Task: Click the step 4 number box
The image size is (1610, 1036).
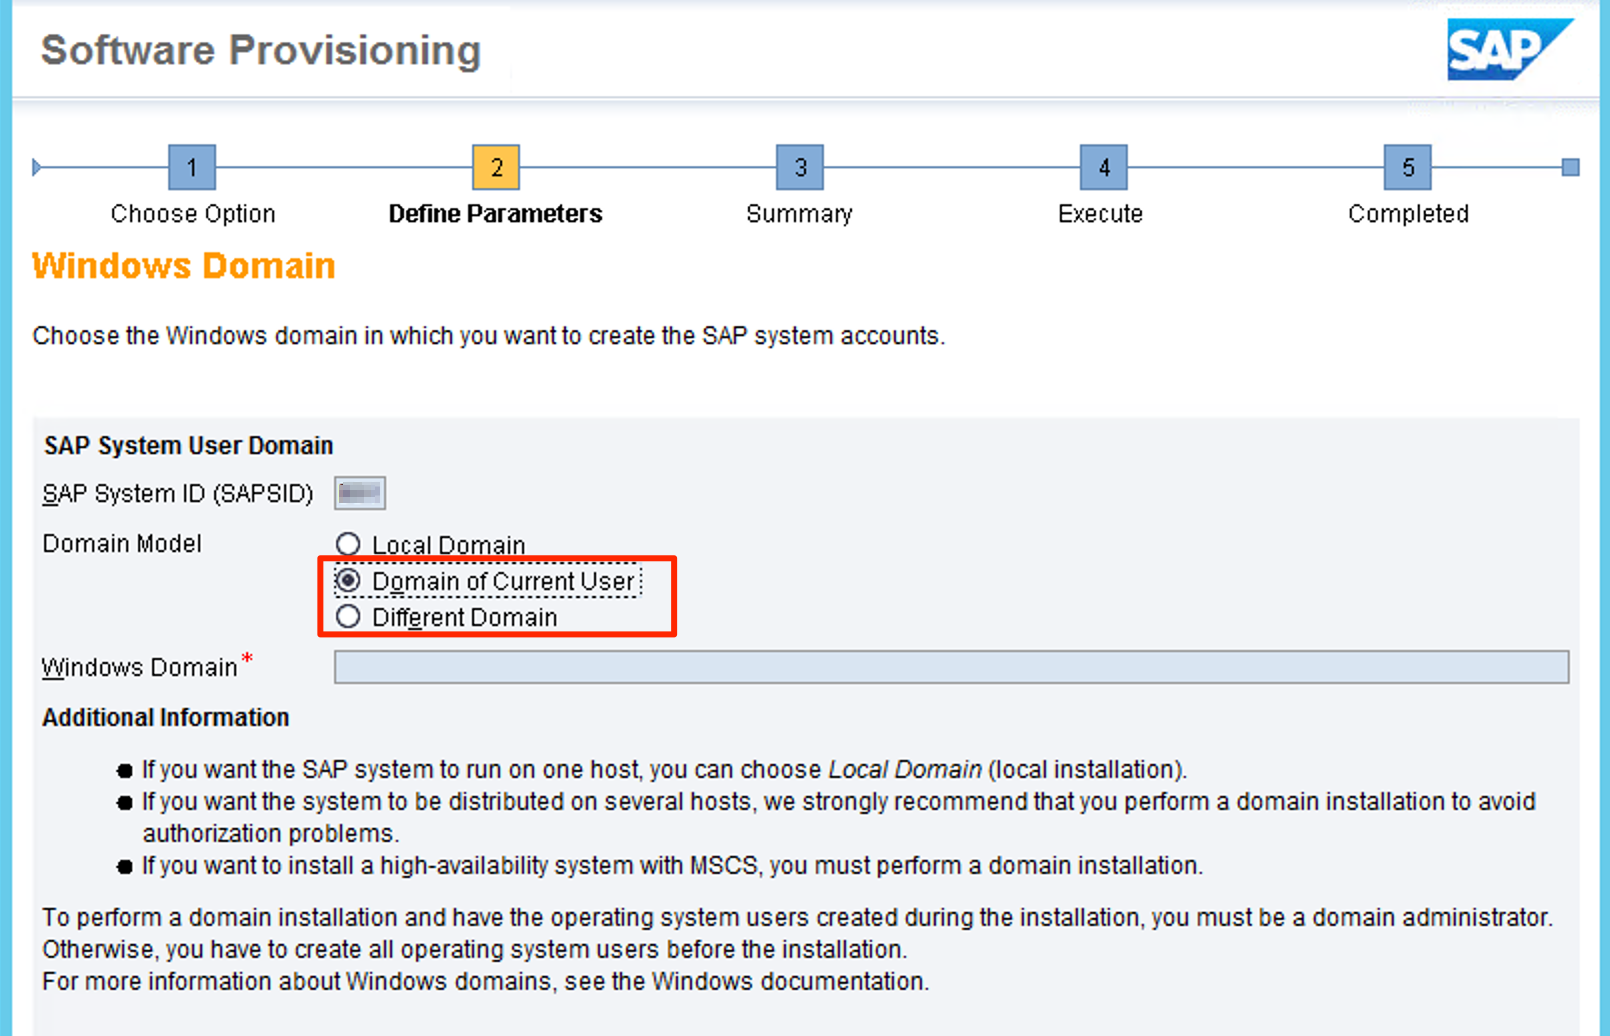Action: point(1104,167)
